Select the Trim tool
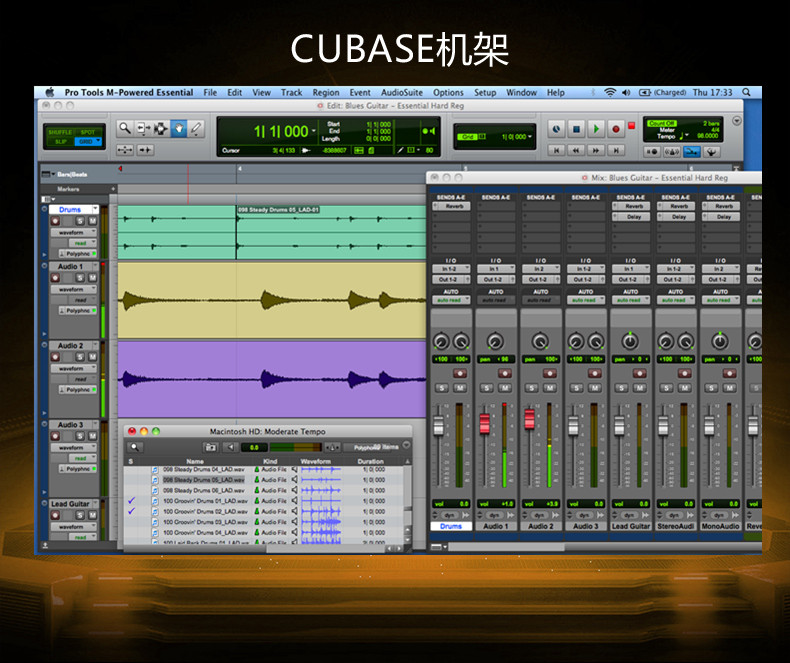The height and width of the screenshot is (663, 790). tap(143, 128)
